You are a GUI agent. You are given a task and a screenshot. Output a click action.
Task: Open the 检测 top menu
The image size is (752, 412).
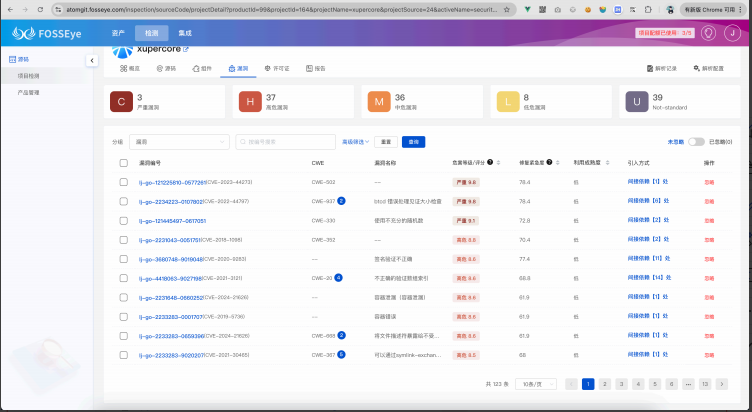(152, 33)
